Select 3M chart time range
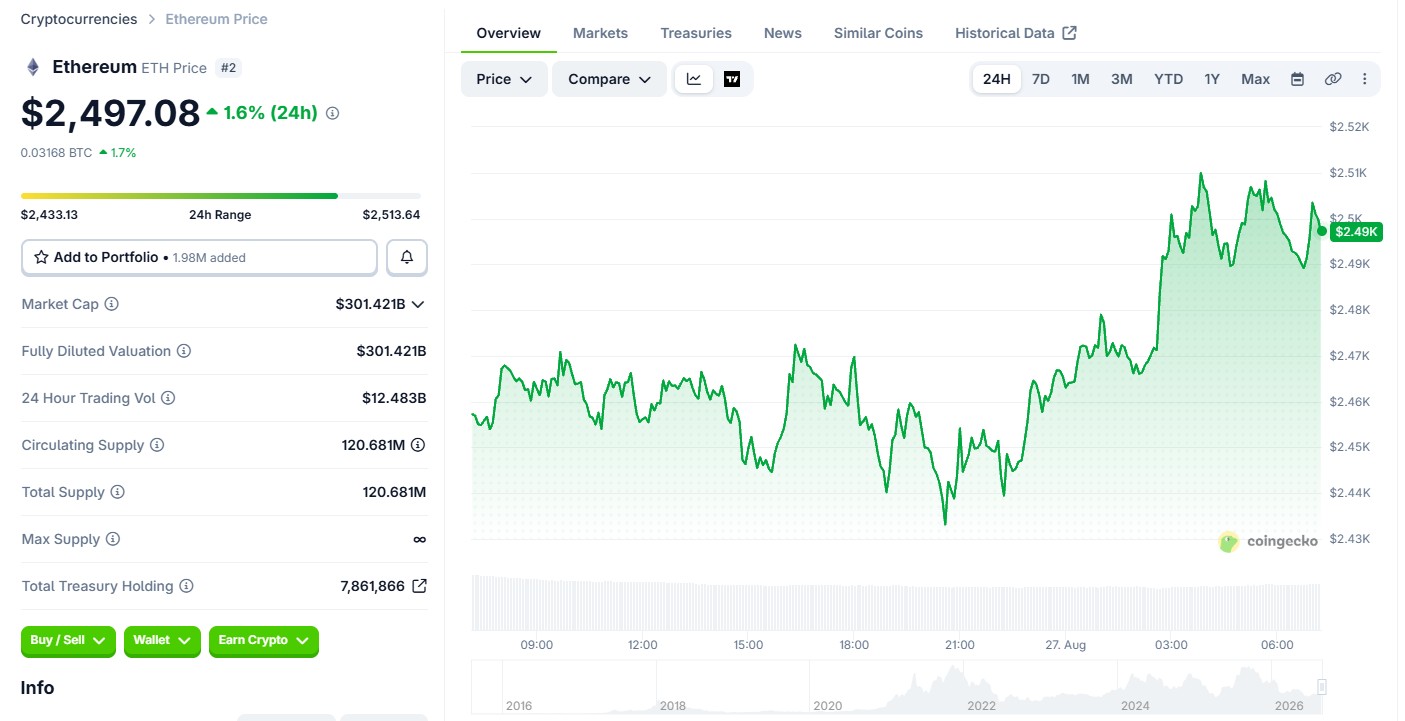This screenshot has height=721, width=1405. coord(1122,79)
